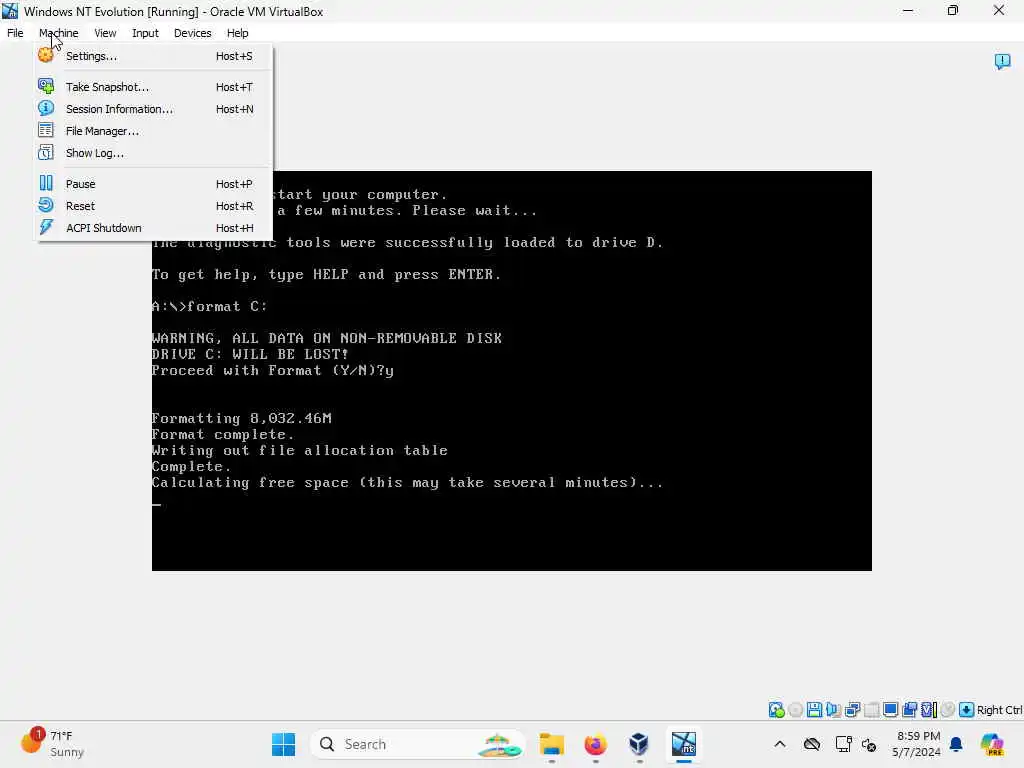
Task: Click the V chip virtualization status icon
Action: pyautogui.click(x=929, y=709)
